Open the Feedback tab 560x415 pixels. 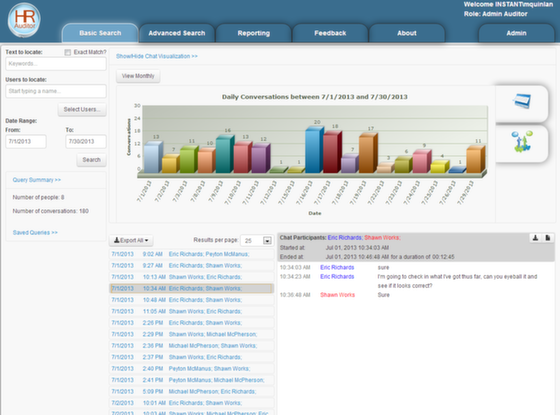(330, 33)
